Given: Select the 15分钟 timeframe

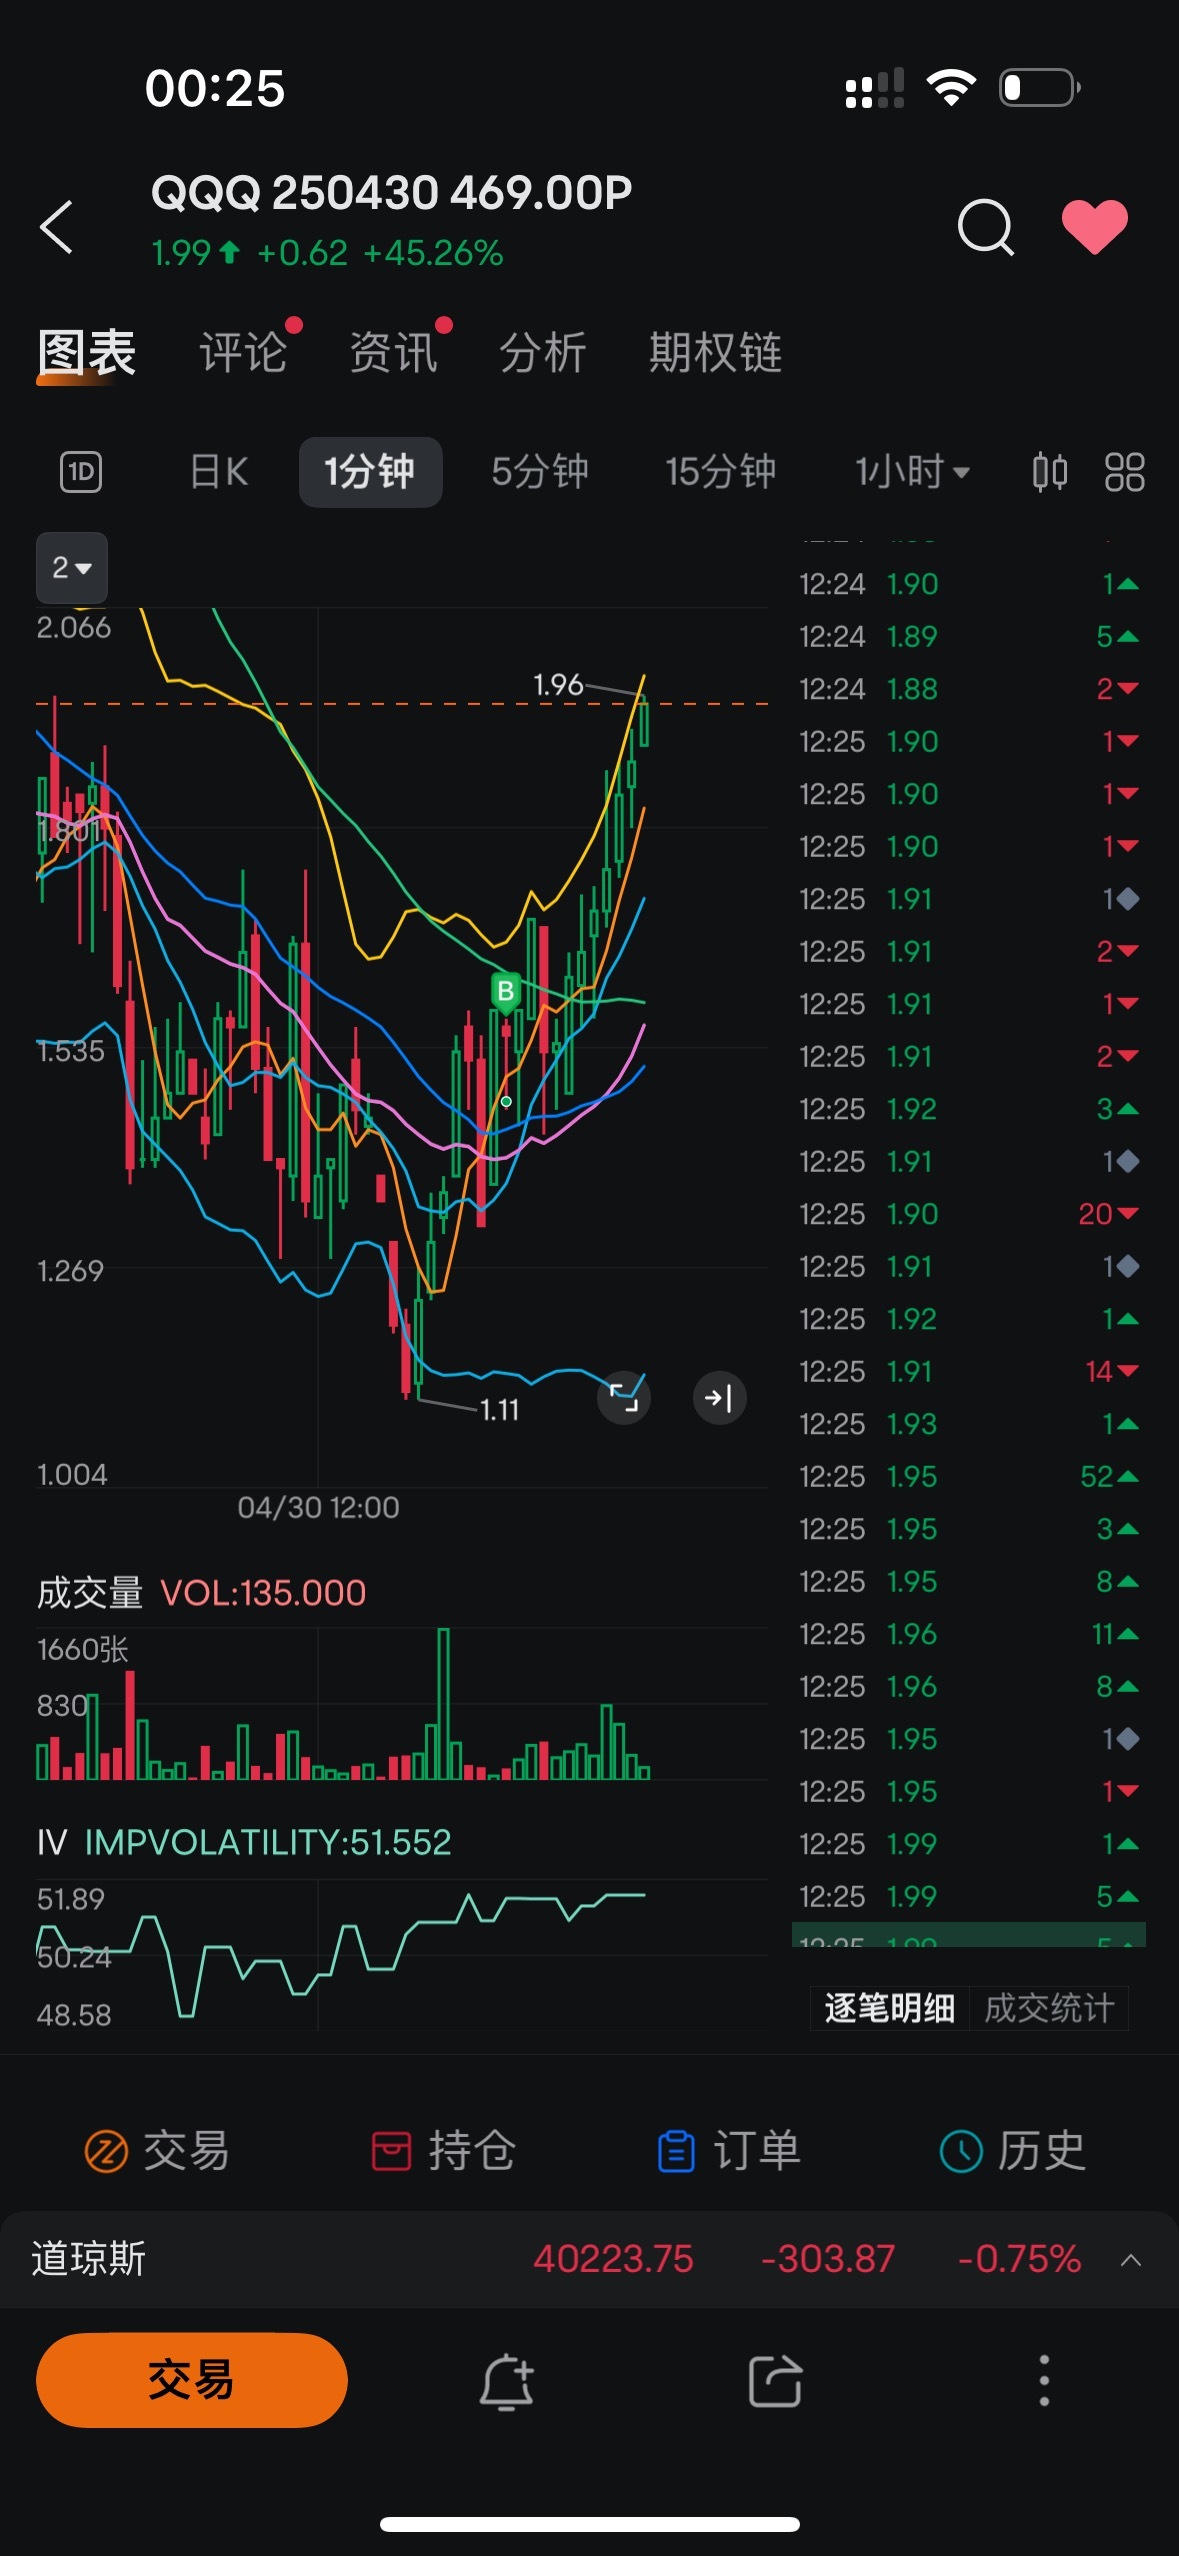Looking at the screenshot, I should coord(721,472).
